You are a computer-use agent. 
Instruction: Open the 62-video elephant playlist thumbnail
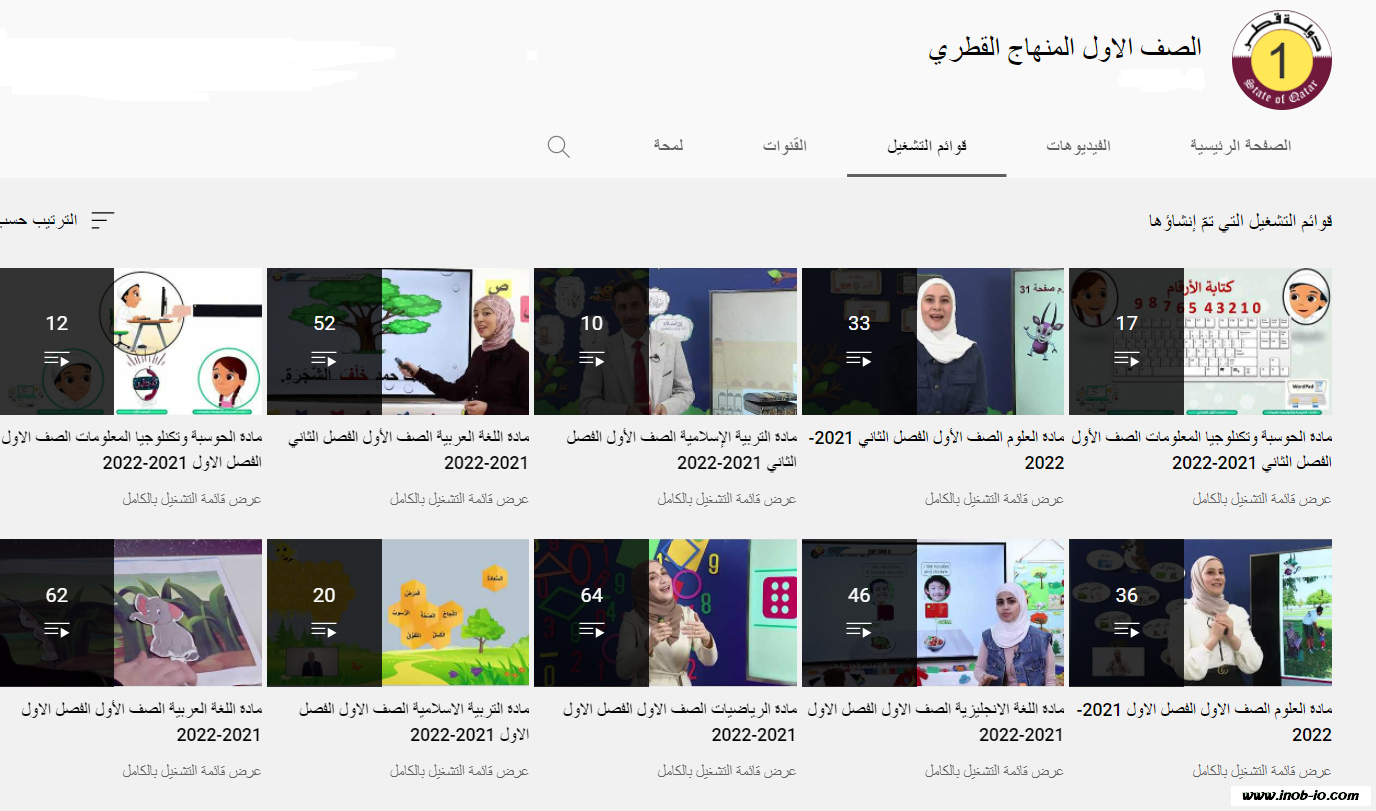[x=131, y=612]
